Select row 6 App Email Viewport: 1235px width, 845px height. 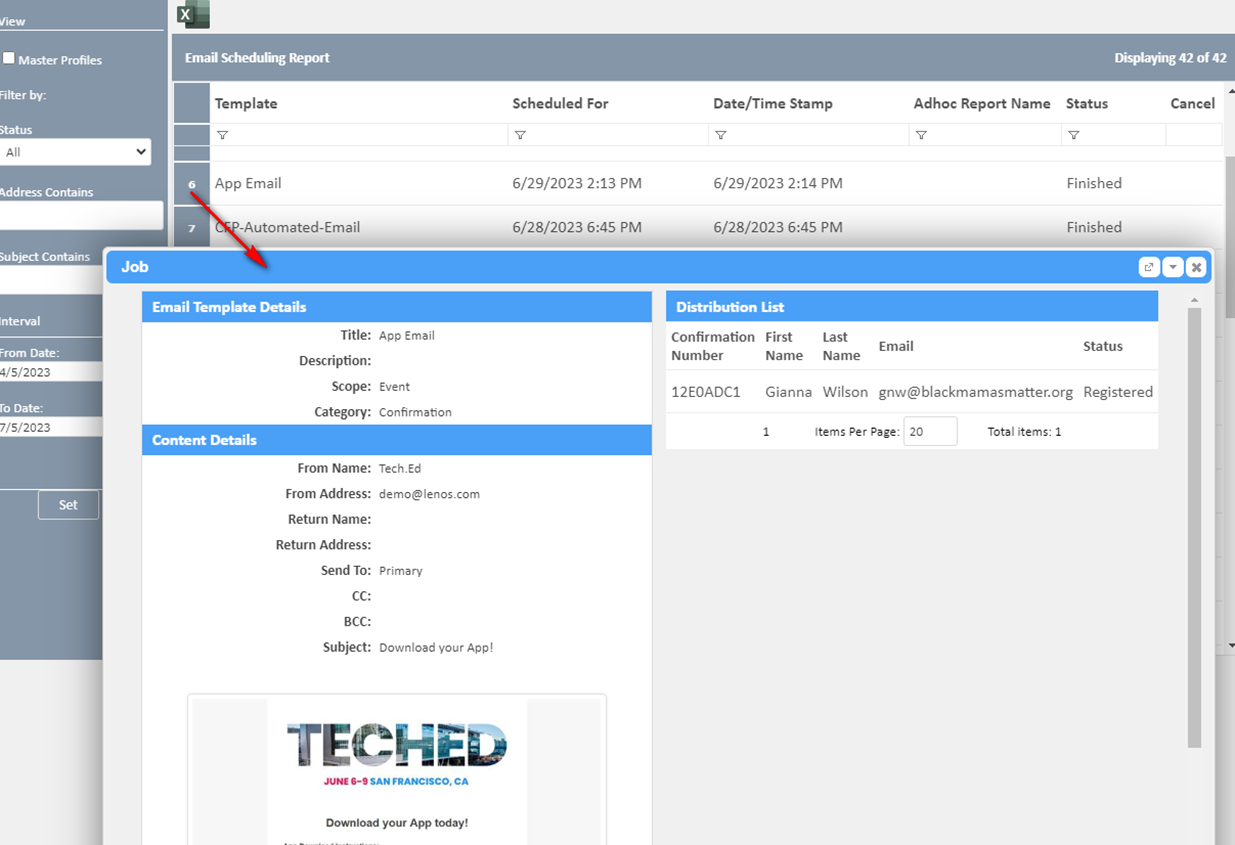click(248, 183)
